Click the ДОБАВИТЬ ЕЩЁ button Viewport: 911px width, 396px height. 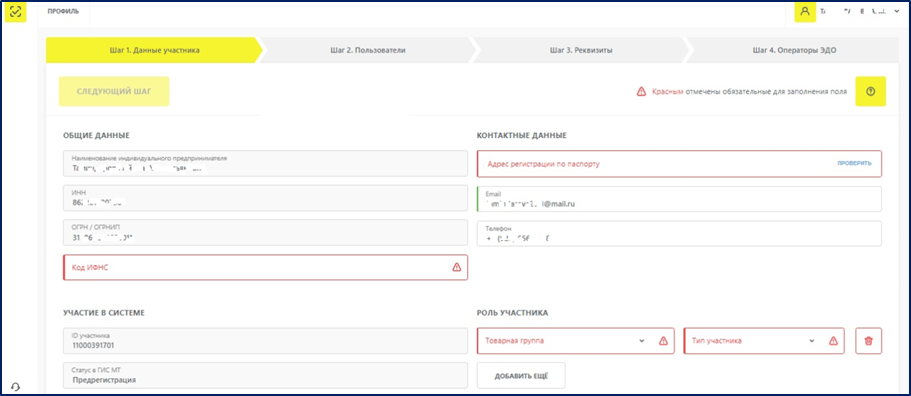[x=521, y=376]
